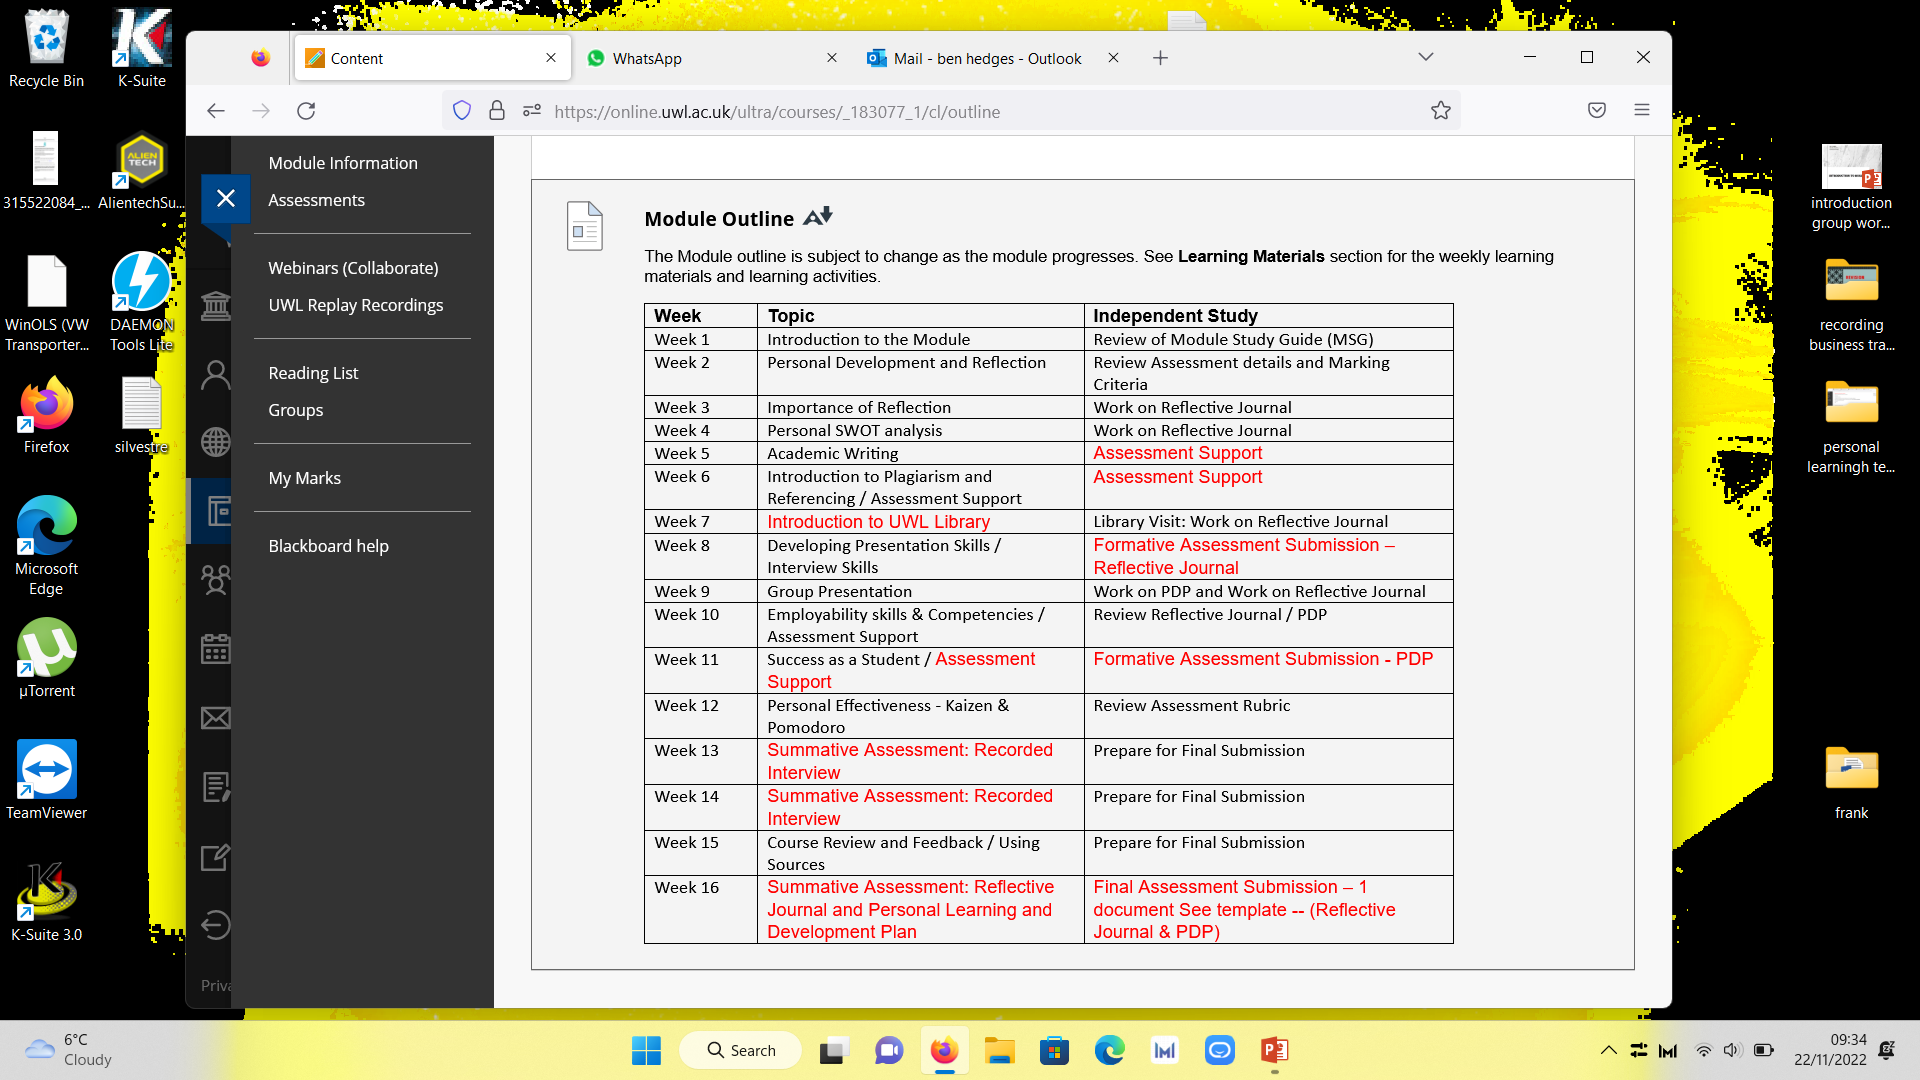This screenshot has width=1920, height=1080.
Task: Click the site padlock security icon
Action: (497, 111)
